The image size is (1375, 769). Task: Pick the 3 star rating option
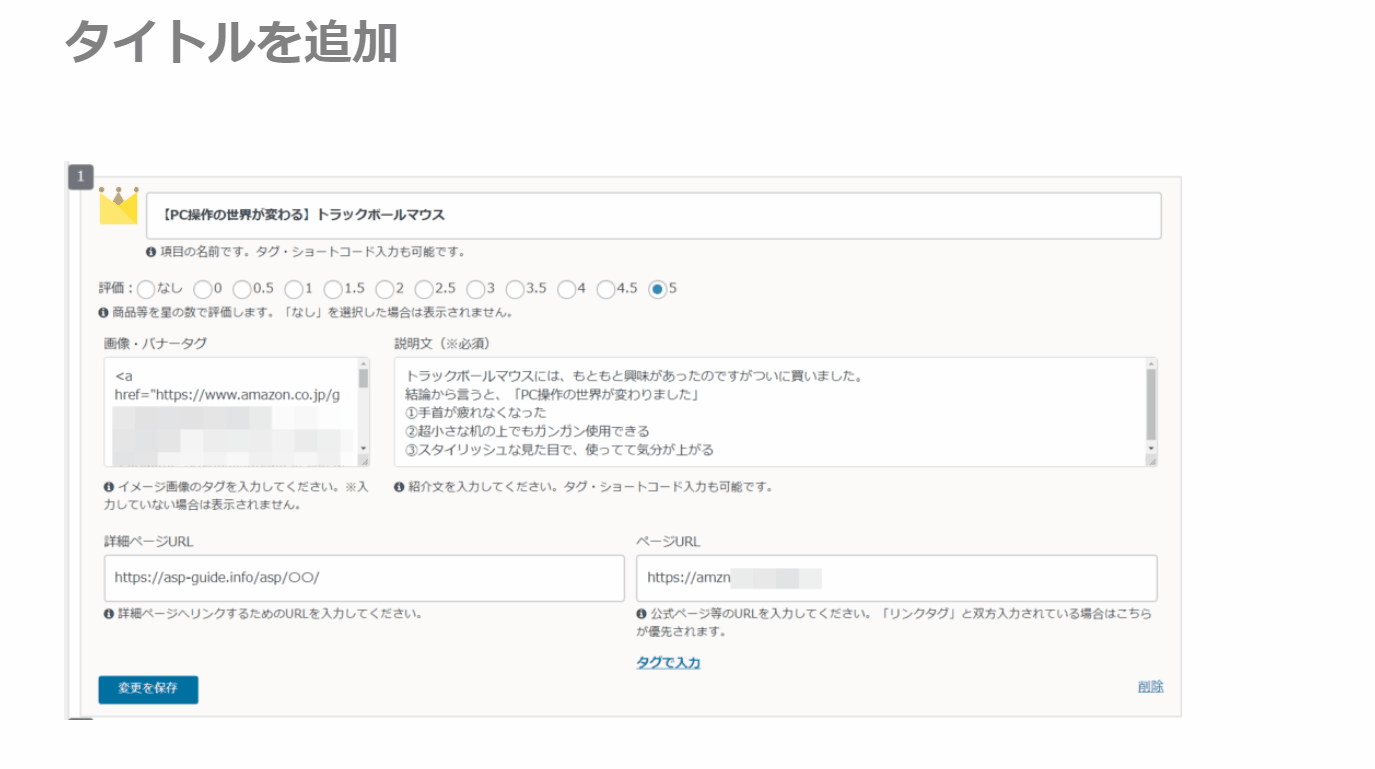(x=476, y=289)
